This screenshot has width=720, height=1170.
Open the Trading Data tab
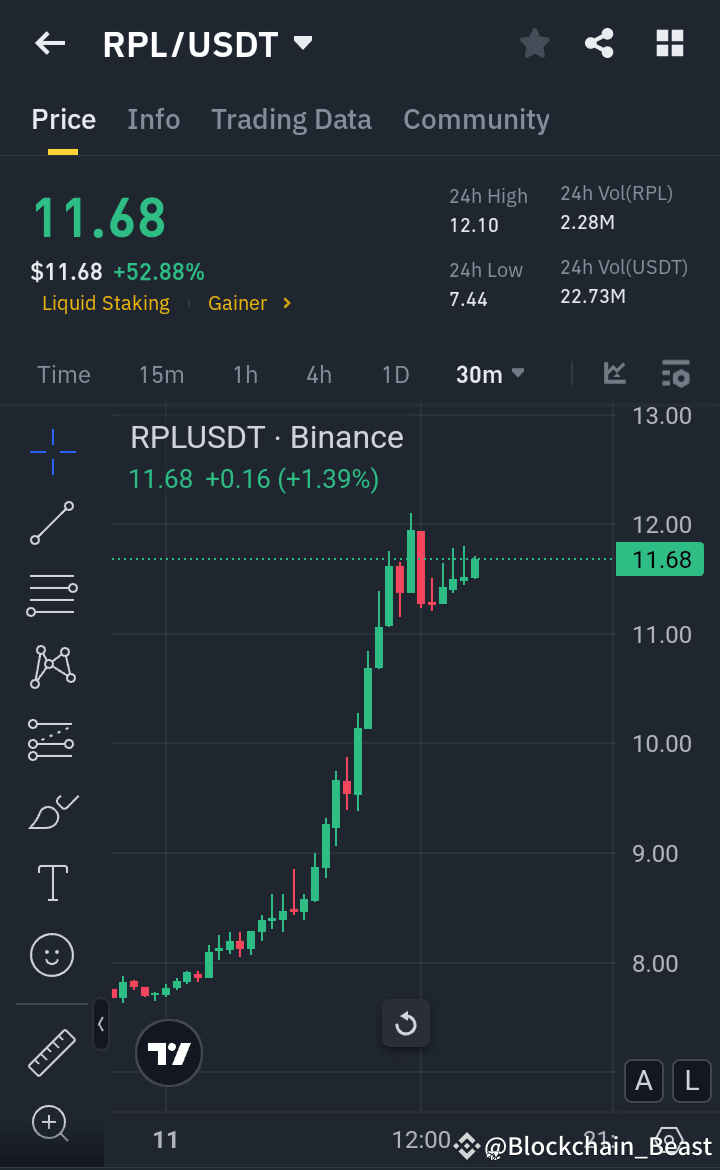click(291, 119)
